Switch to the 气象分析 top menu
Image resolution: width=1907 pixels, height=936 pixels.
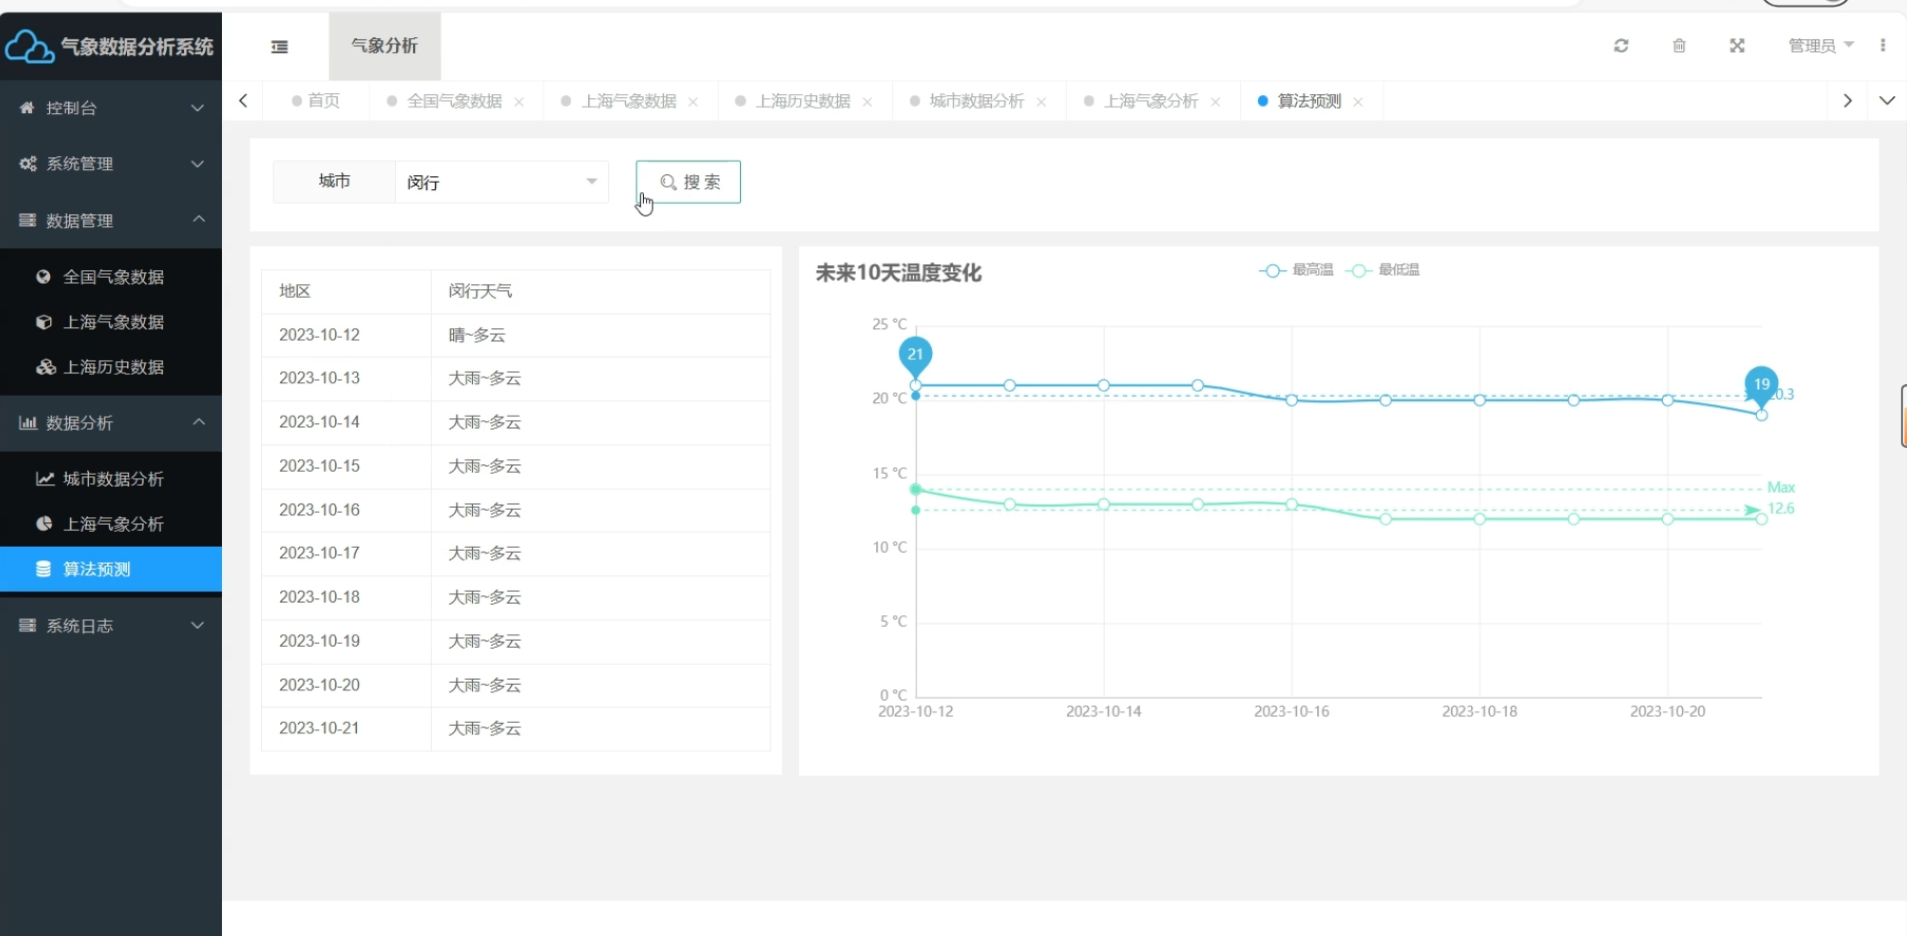[385, 46]
